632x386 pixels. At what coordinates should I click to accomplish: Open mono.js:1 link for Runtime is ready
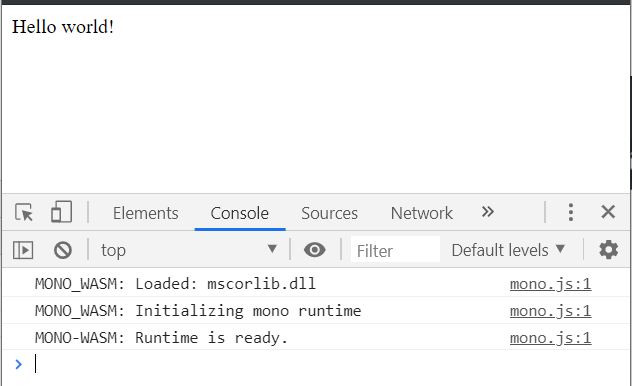tap(550, 338)
